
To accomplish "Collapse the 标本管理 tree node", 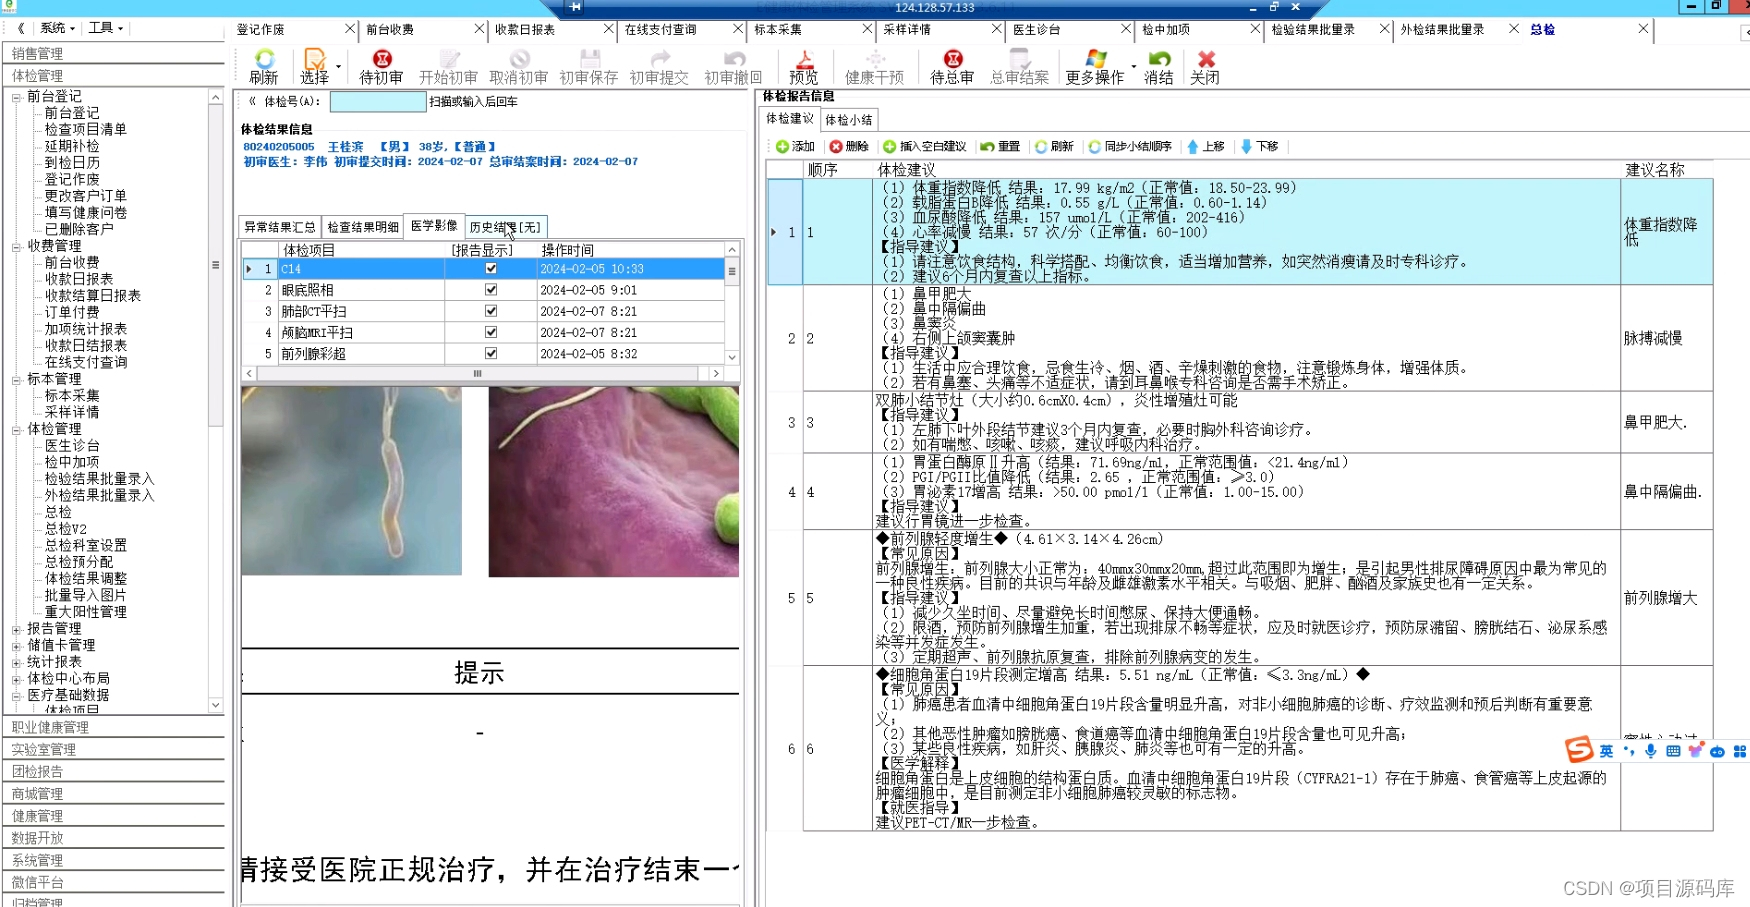I will click(x=16, y=380).
